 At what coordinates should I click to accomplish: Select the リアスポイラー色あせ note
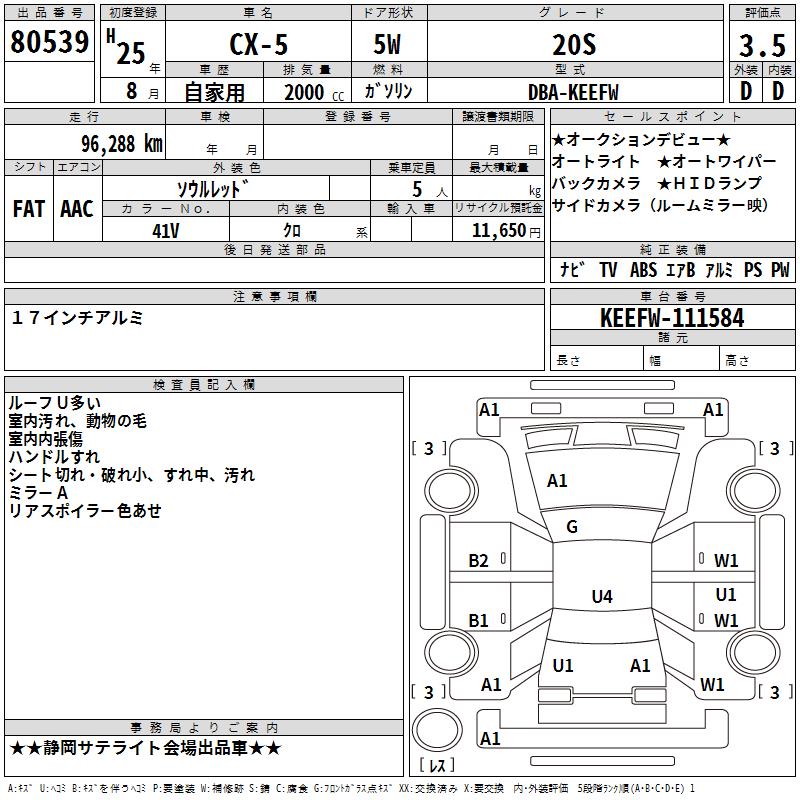[x=85, y=510]
